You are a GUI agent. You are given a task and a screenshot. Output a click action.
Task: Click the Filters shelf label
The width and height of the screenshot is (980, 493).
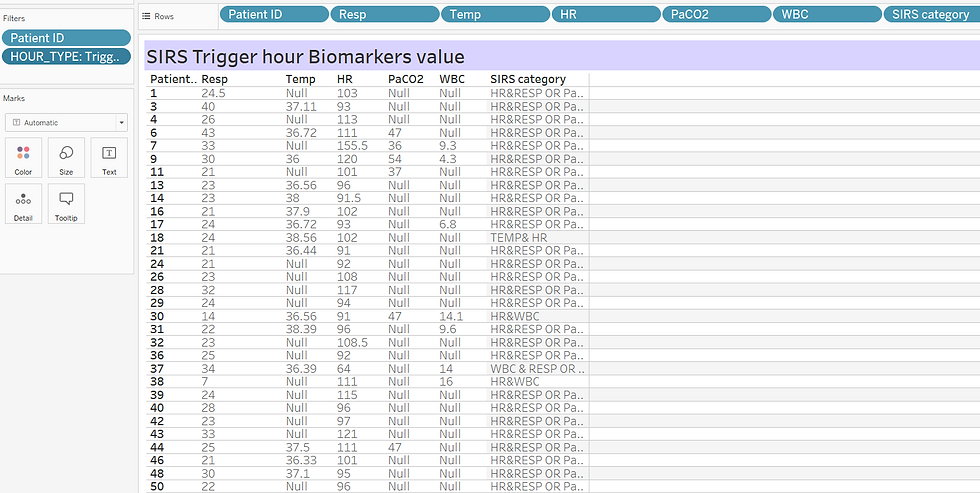click(x=14, y=19)
